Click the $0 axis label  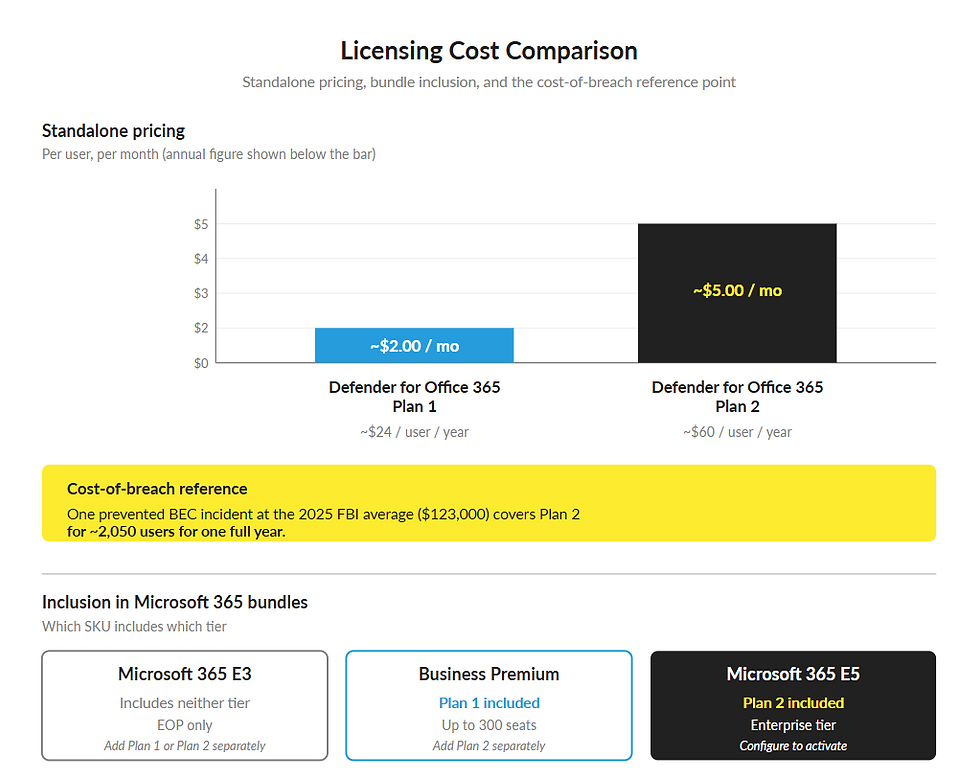[201, 363]
